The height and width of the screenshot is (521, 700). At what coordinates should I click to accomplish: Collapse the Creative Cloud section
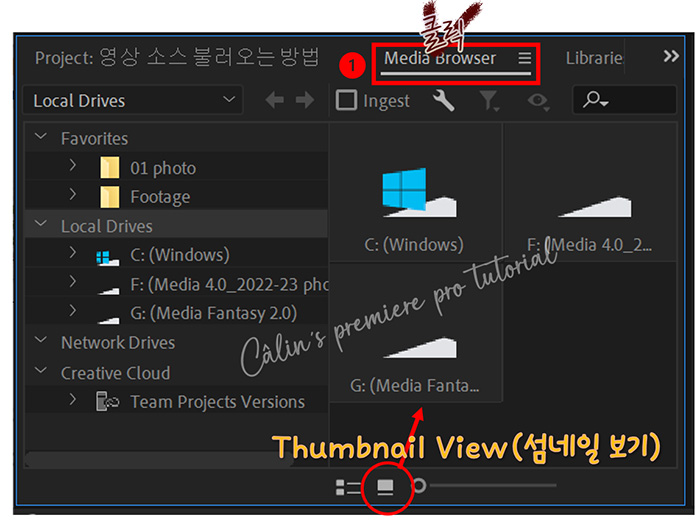[41, 371]
